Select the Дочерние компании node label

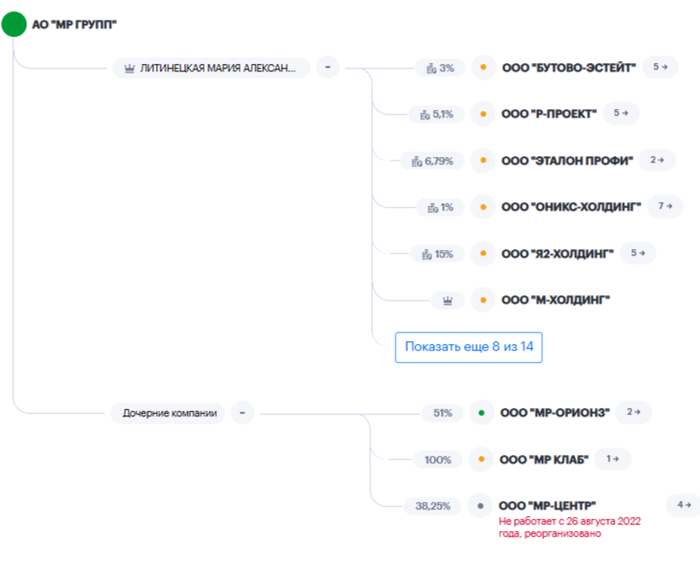(170, 412)
